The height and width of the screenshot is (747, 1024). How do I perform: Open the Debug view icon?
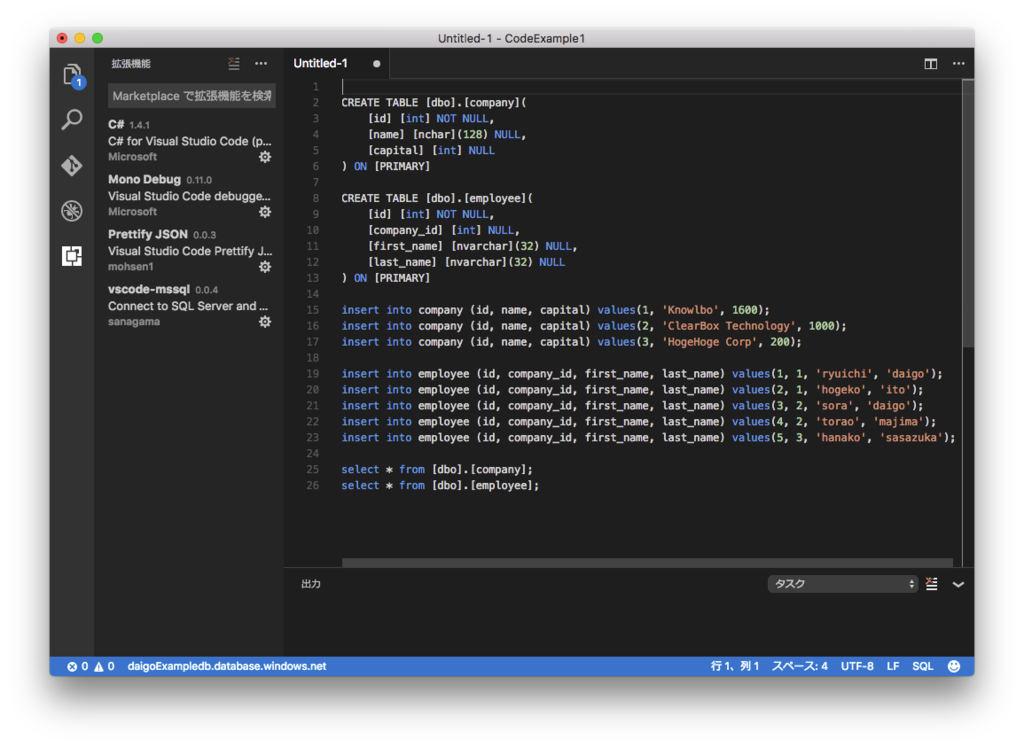(x=72, y=210)
